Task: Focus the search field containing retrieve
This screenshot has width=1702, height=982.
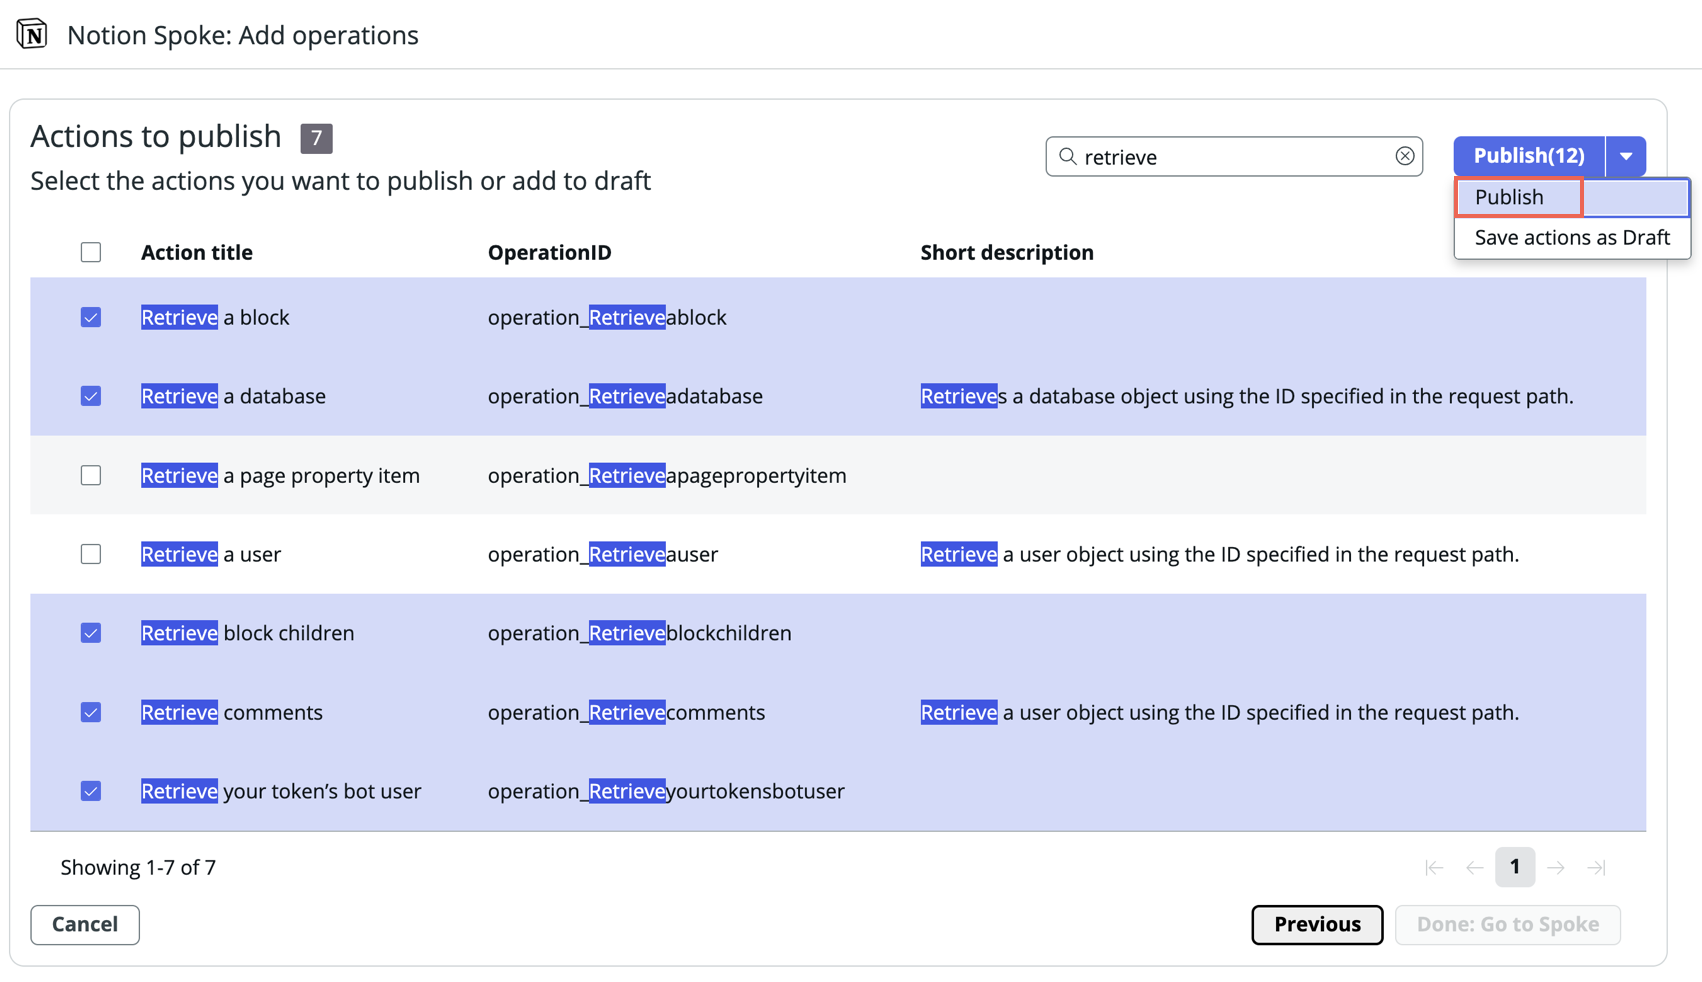Action: coord(1234,156)
